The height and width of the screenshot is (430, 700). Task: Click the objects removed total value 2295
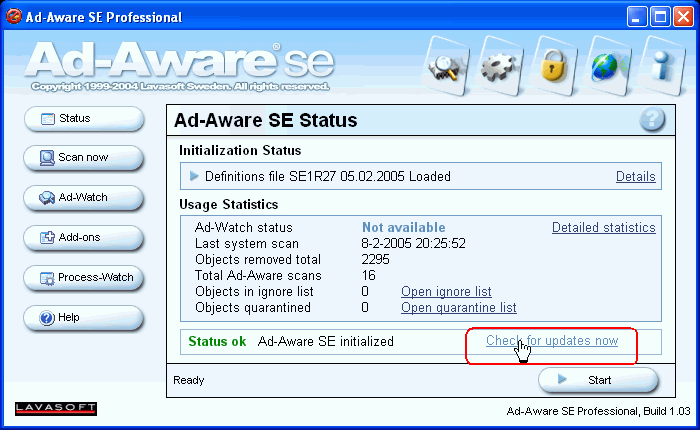coord(375,259)
